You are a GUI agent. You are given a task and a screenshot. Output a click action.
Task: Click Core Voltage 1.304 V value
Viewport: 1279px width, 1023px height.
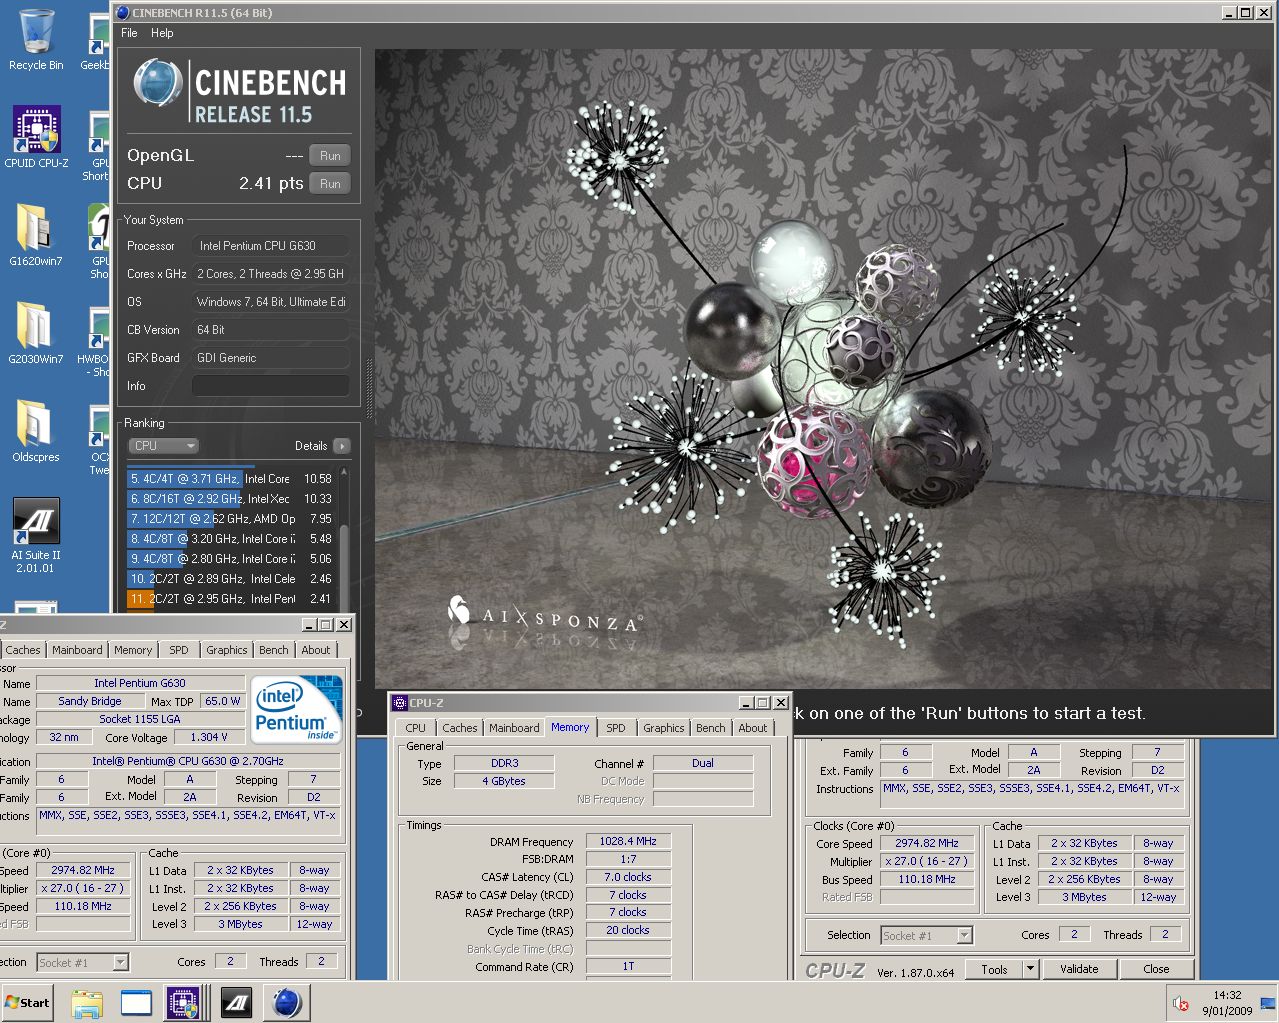[x=208, y=737]
